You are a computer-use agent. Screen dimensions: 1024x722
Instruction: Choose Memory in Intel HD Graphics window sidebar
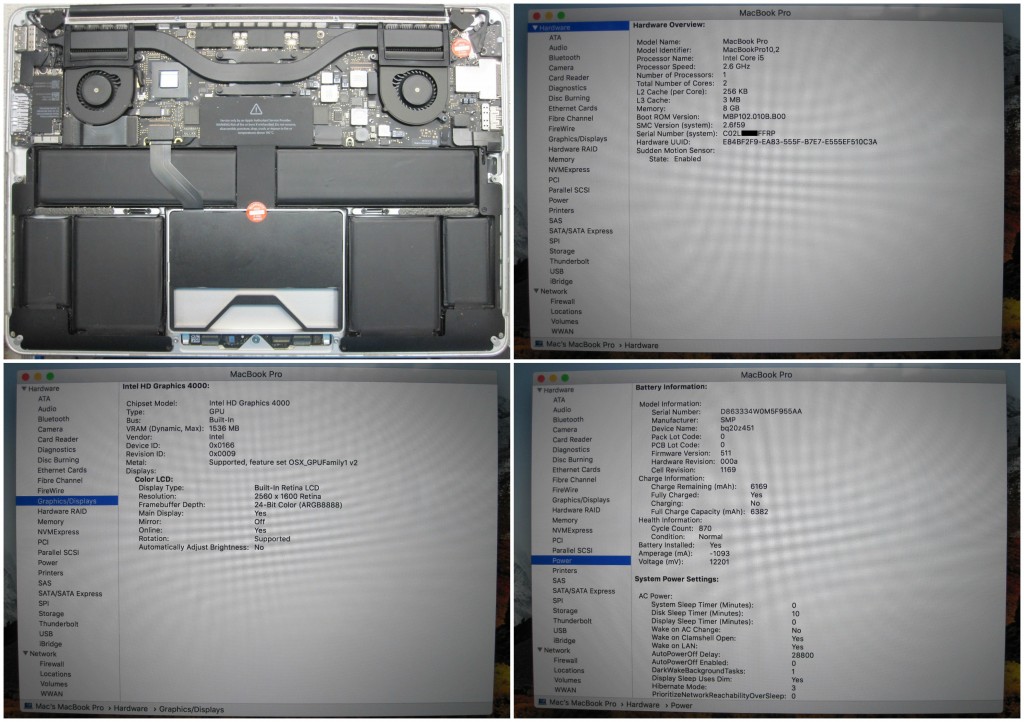coord(51,522)
